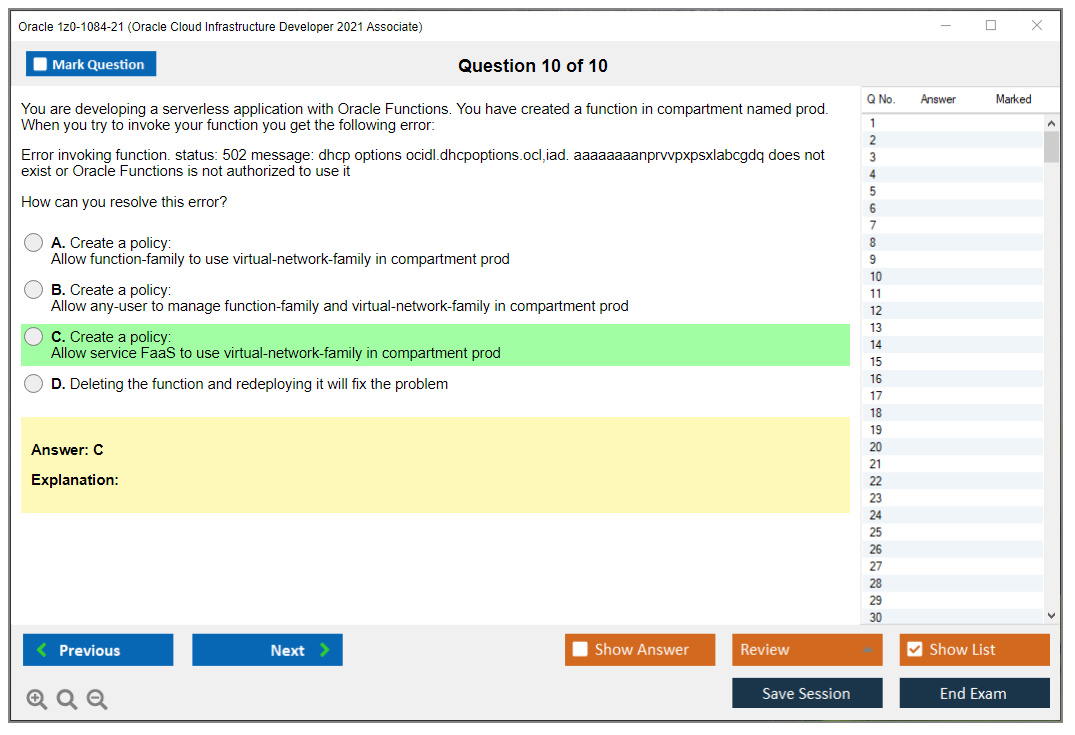Select radio button for option D
1075x735 pixels.
[33, 383]
